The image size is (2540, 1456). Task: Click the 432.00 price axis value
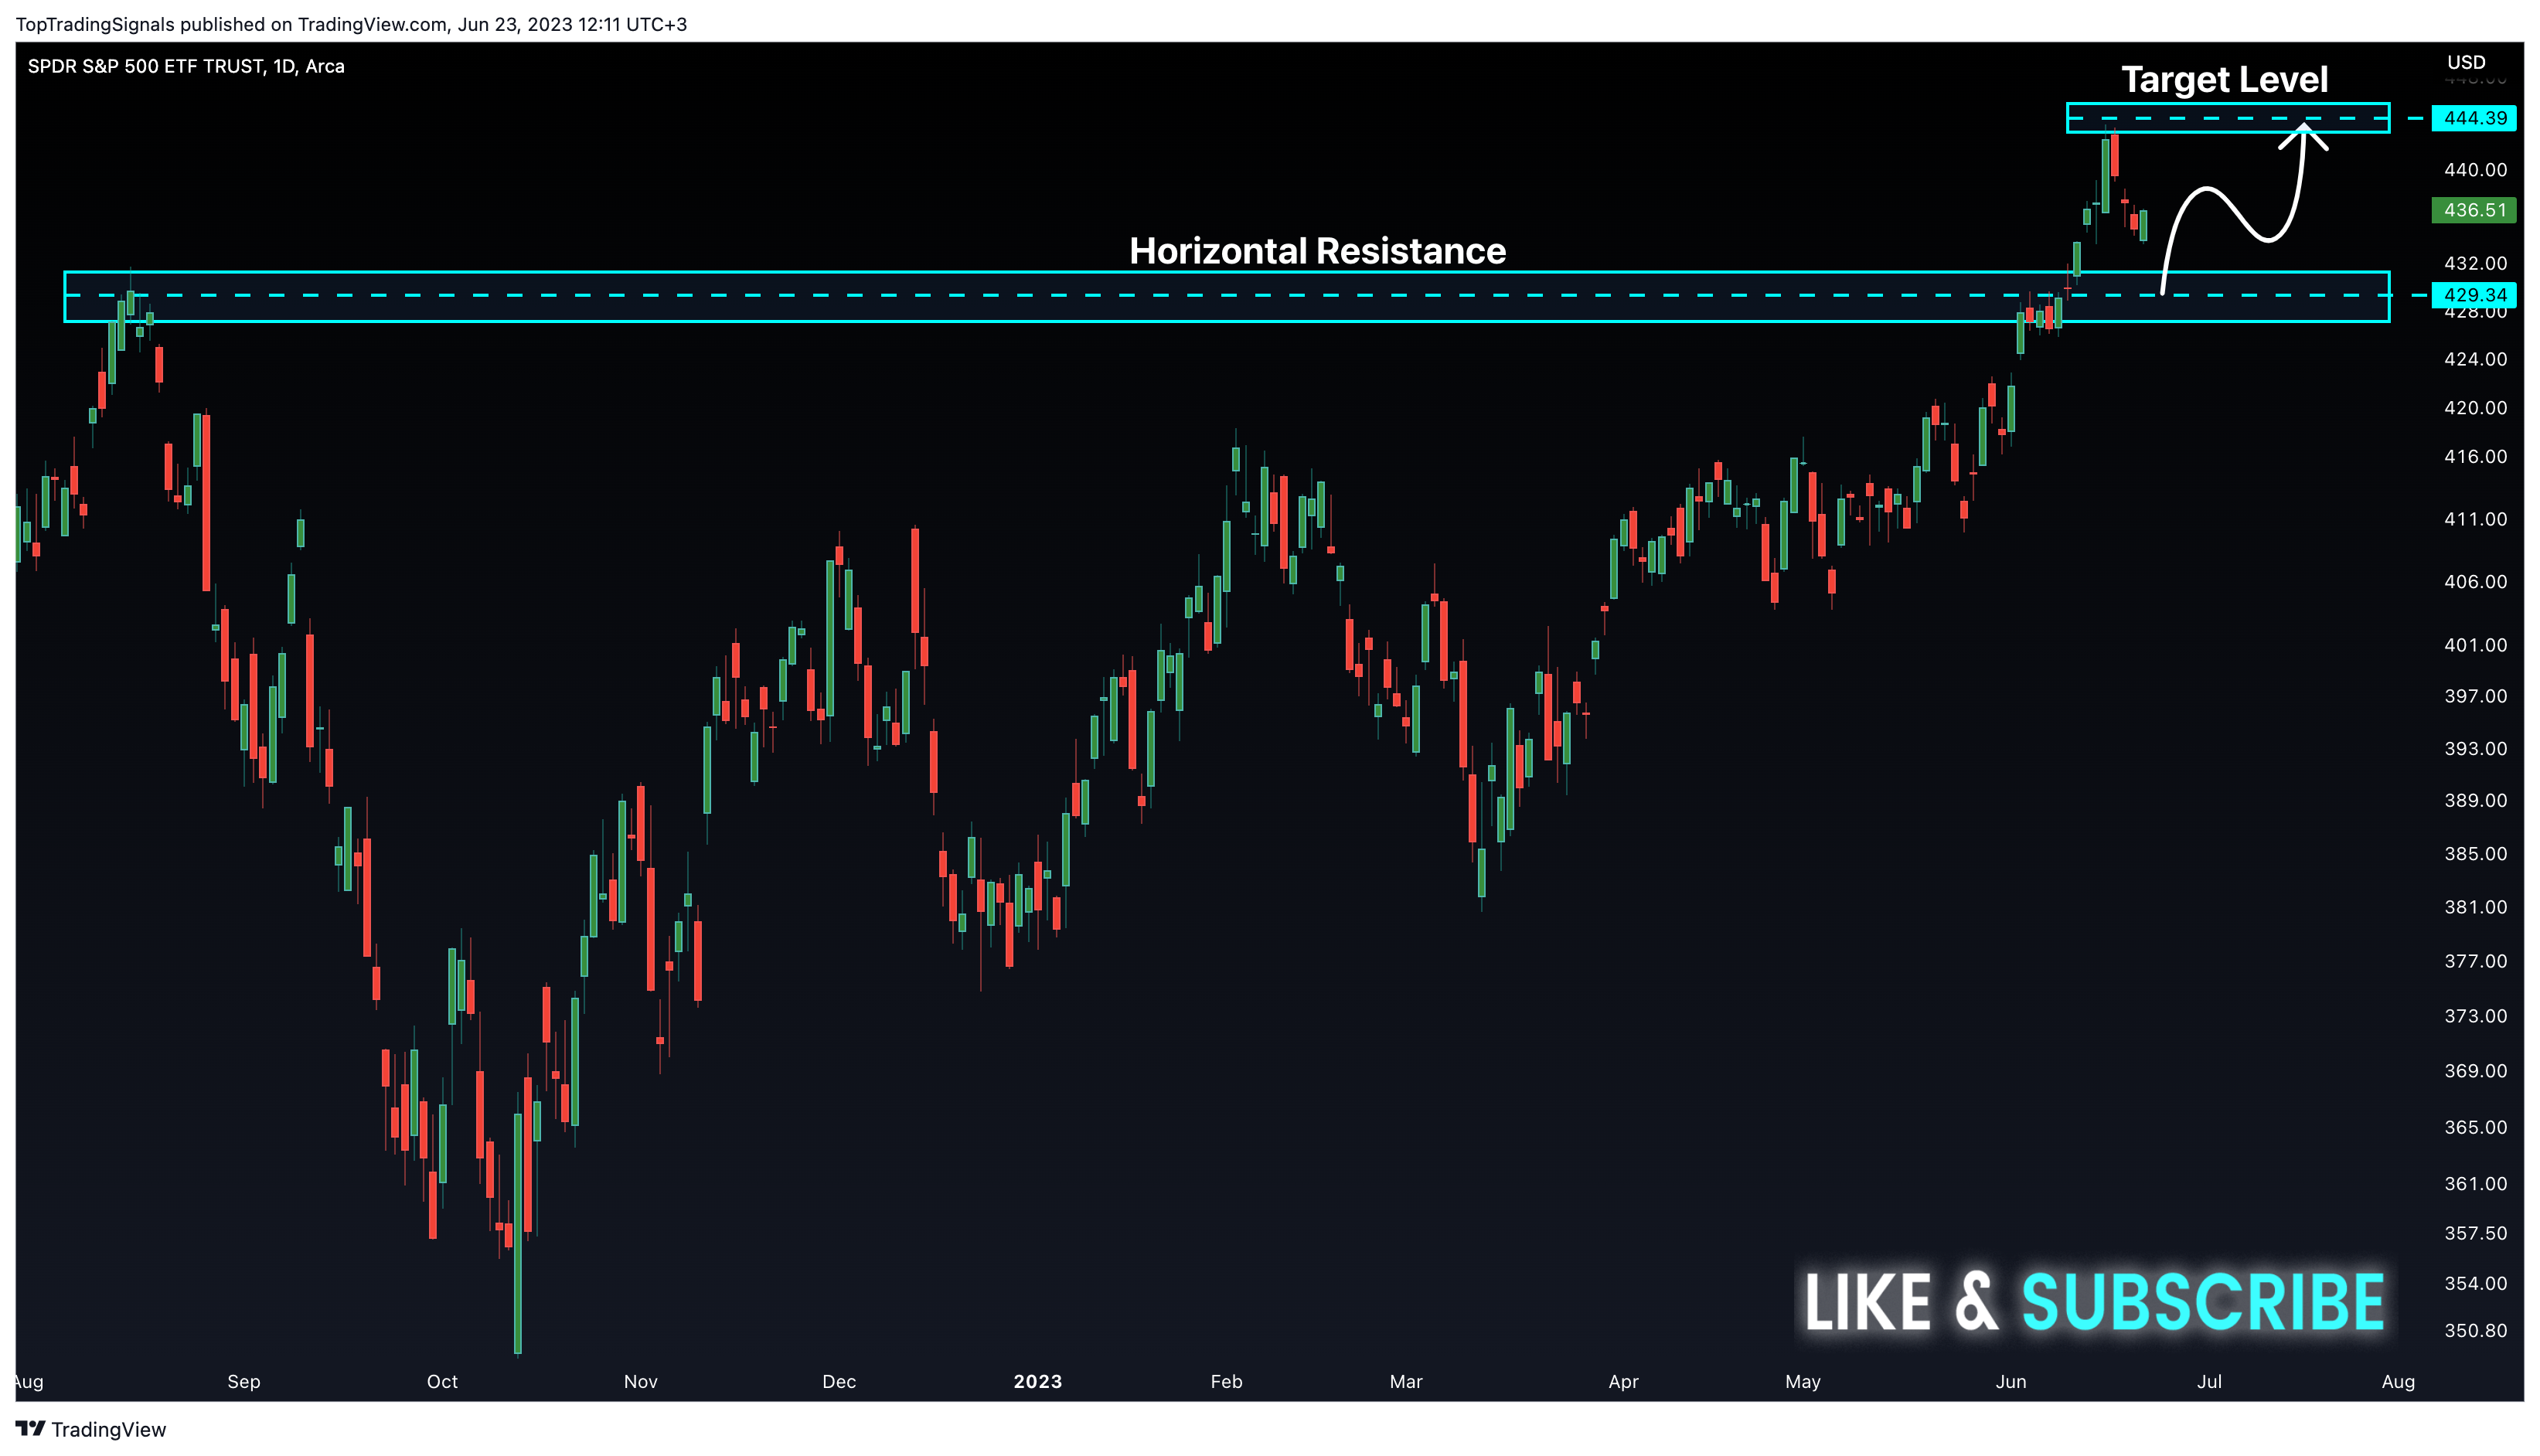click(2475, 263)
